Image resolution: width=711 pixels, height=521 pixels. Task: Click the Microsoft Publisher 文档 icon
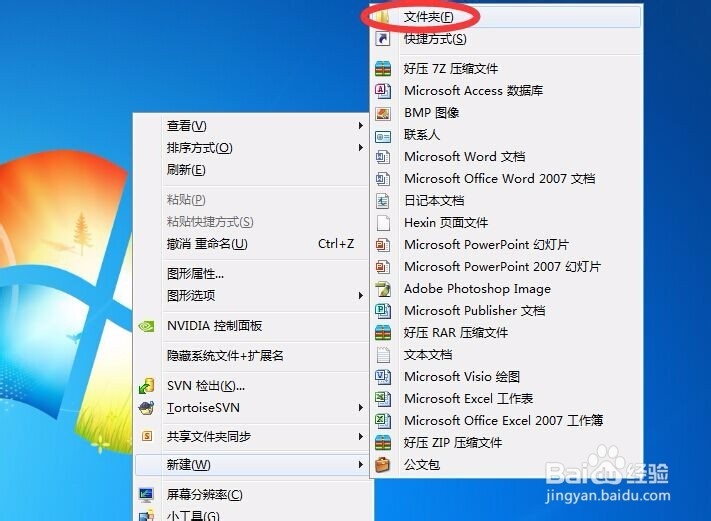(x=383, y=311)
